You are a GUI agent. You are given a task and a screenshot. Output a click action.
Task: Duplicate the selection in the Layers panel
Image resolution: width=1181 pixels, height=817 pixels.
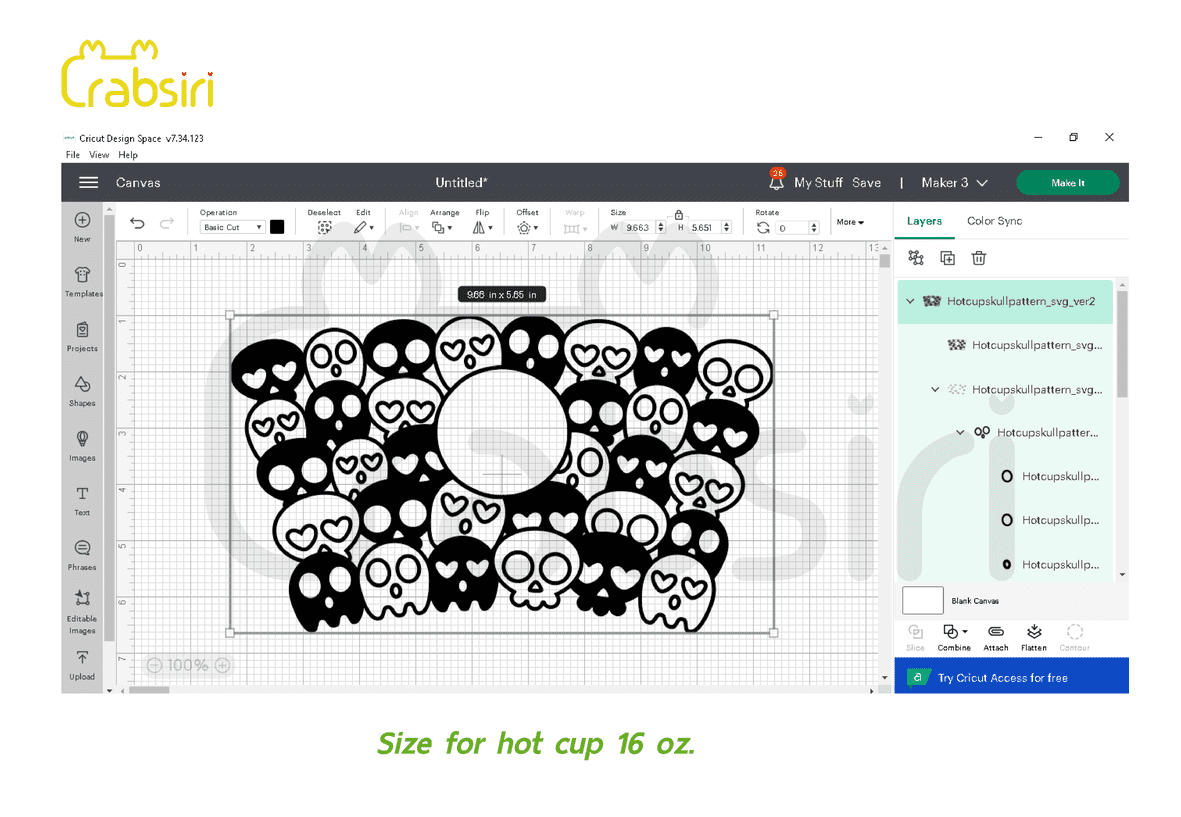947,258
